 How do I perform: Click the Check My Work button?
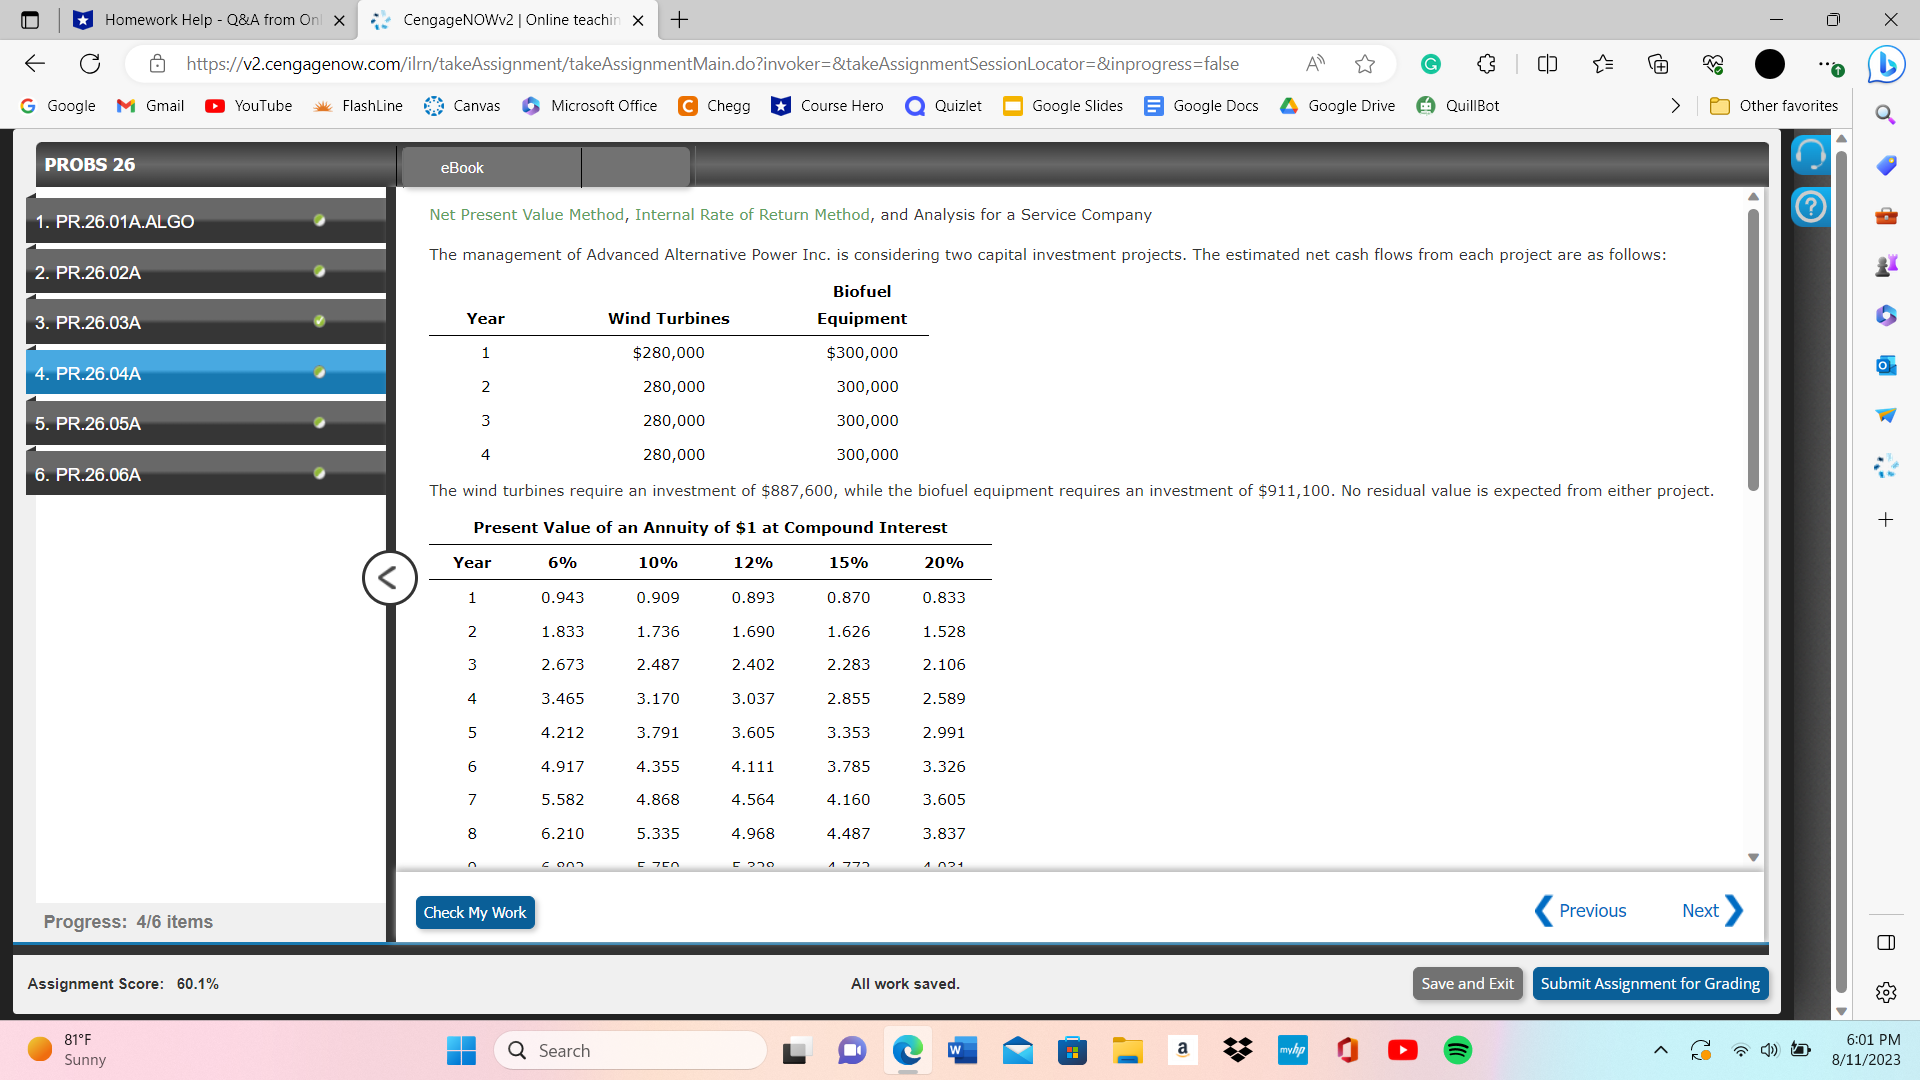[x=474, y=912]
